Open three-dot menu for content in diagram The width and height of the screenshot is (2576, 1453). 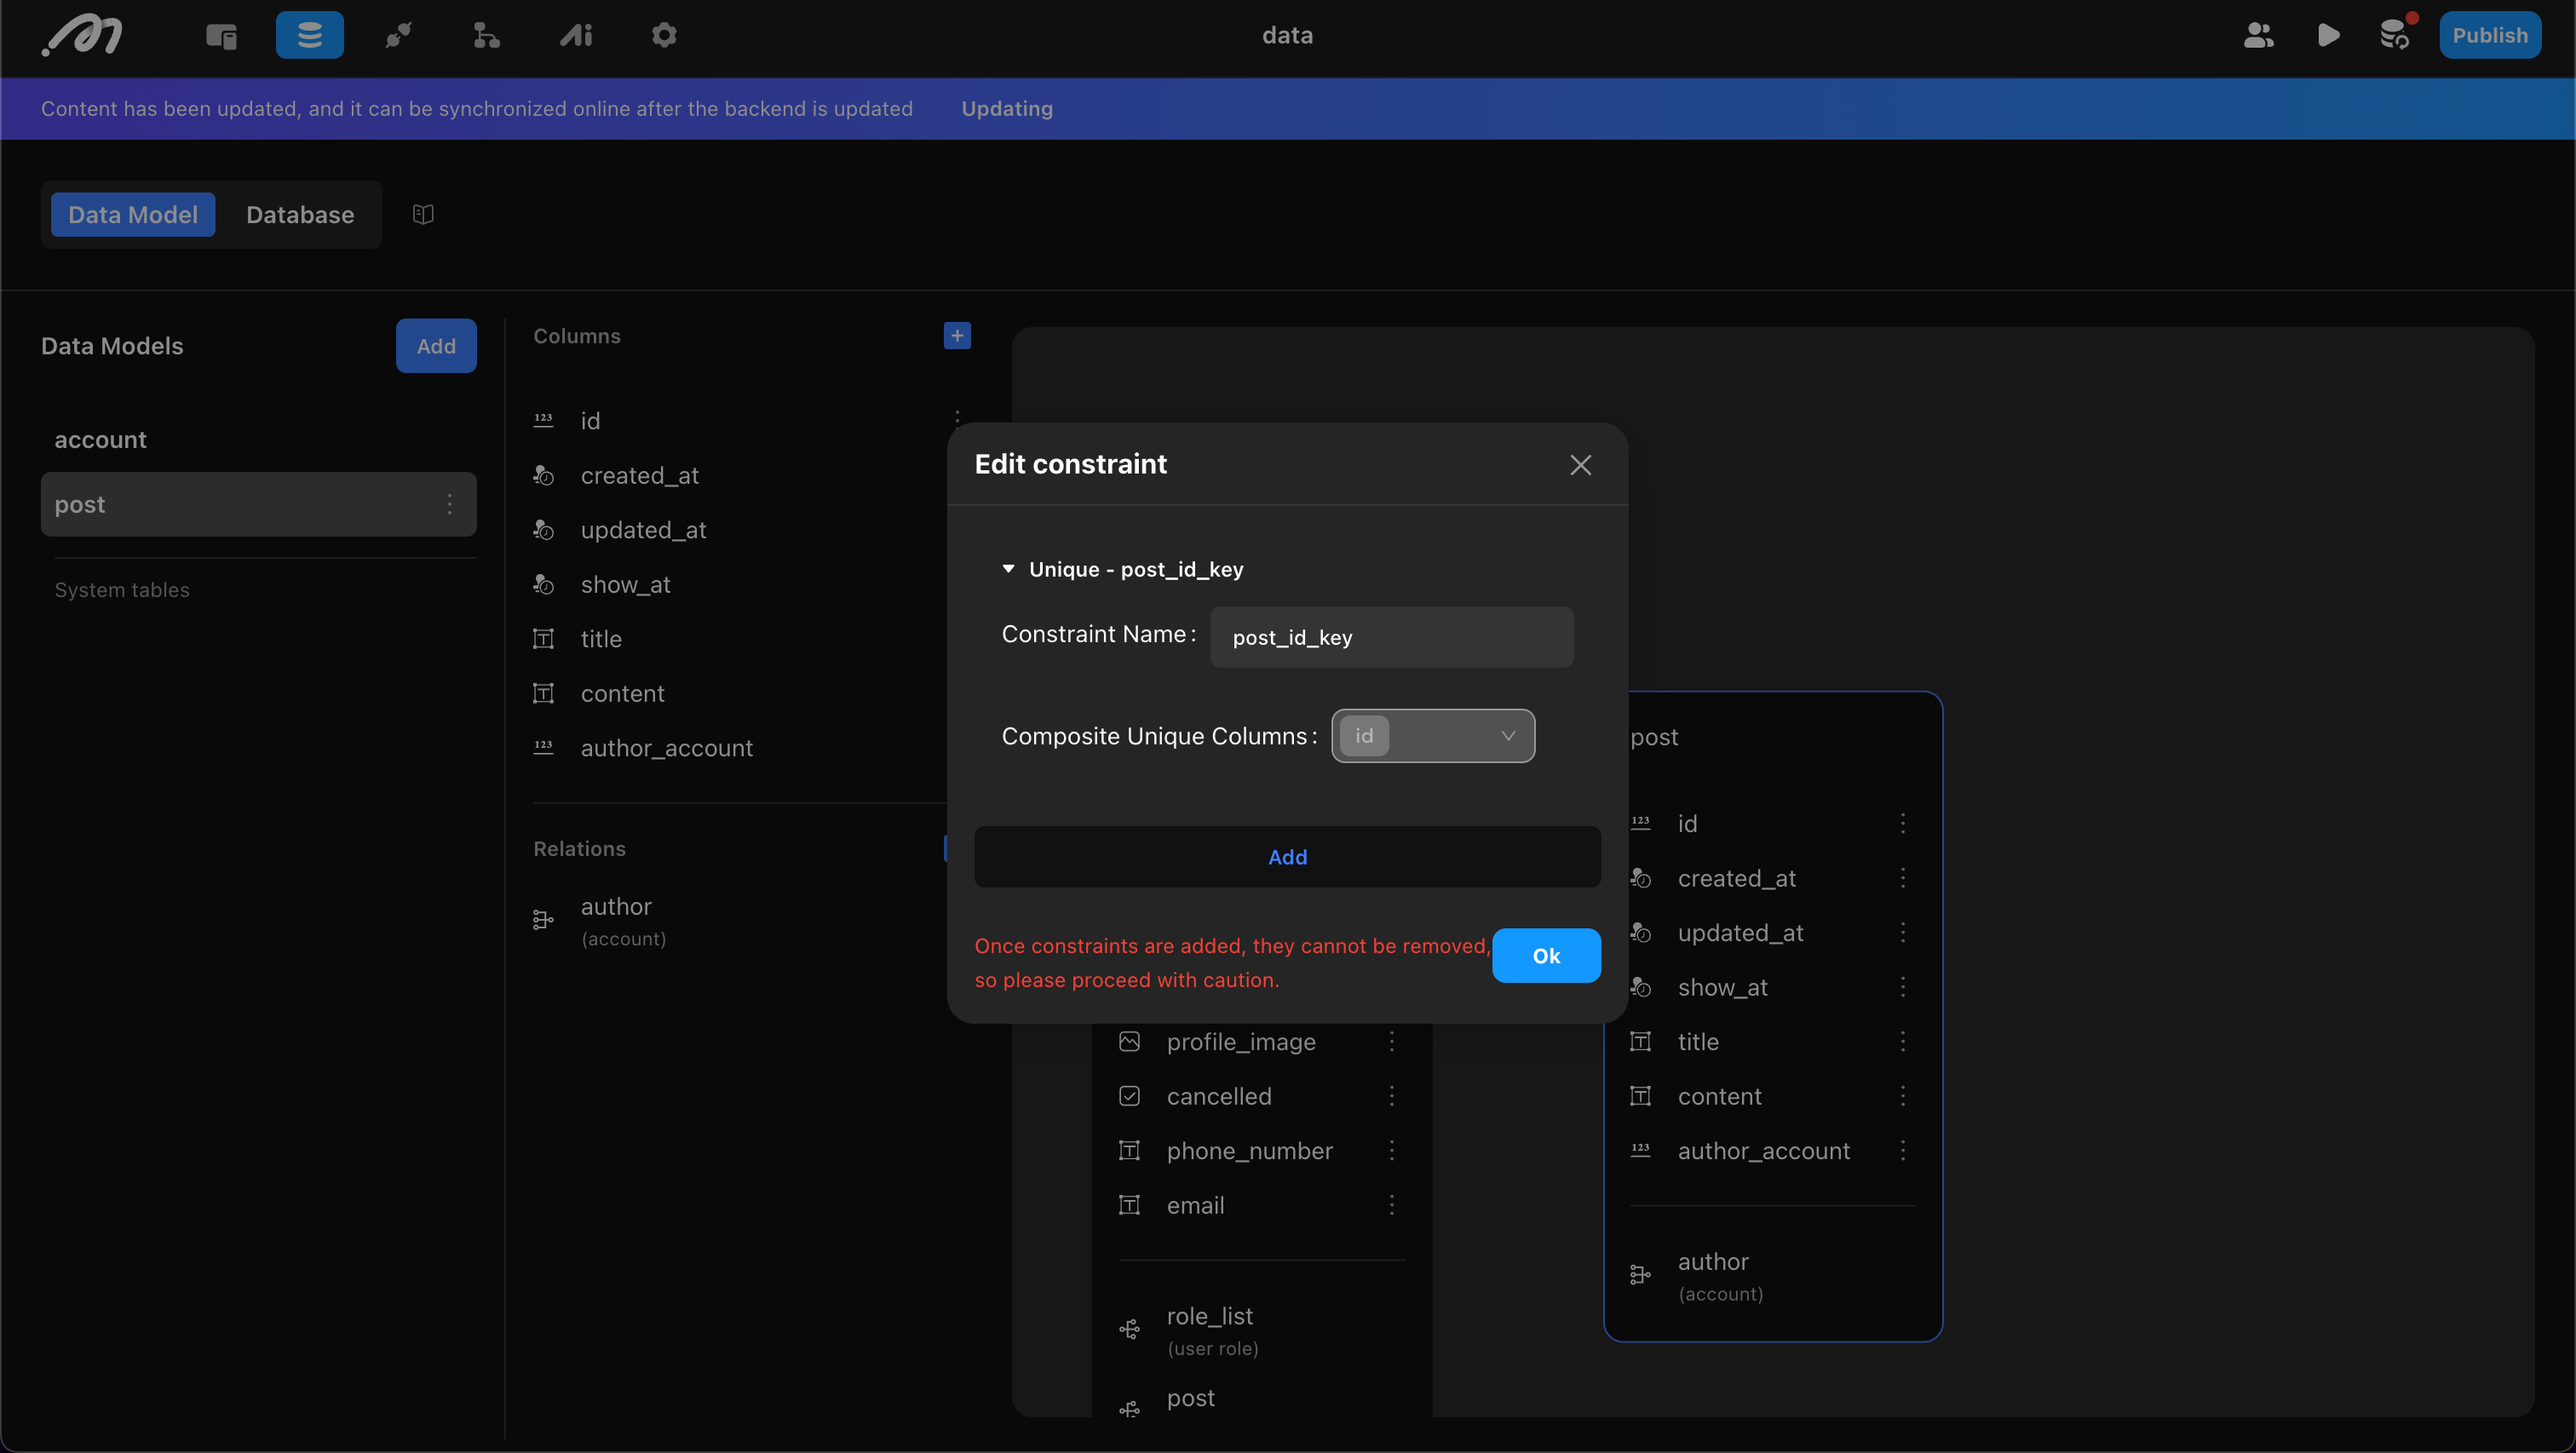click(1902, 1096)
